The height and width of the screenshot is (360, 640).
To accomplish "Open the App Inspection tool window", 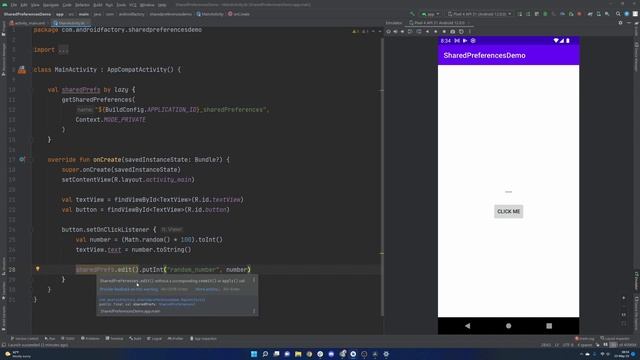I will coord(203,339).
